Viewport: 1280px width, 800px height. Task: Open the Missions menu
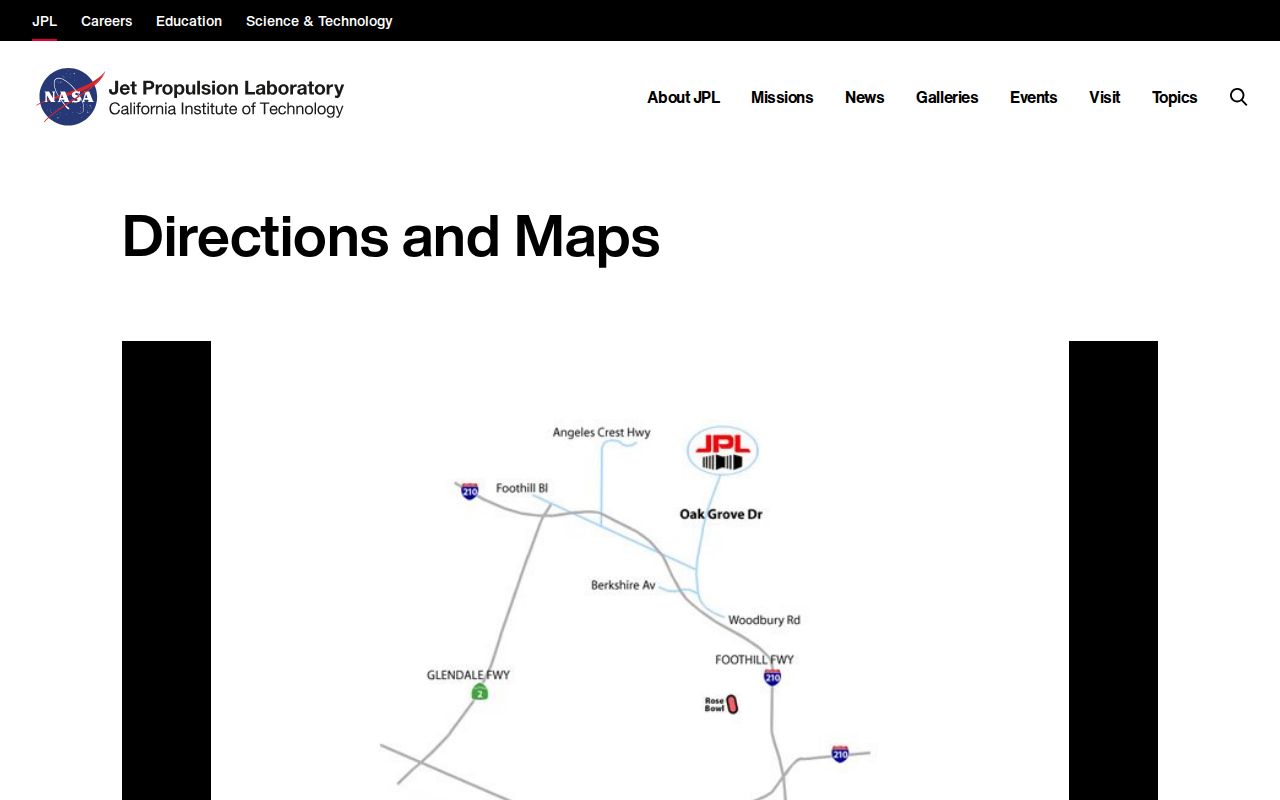pos(782,97)
